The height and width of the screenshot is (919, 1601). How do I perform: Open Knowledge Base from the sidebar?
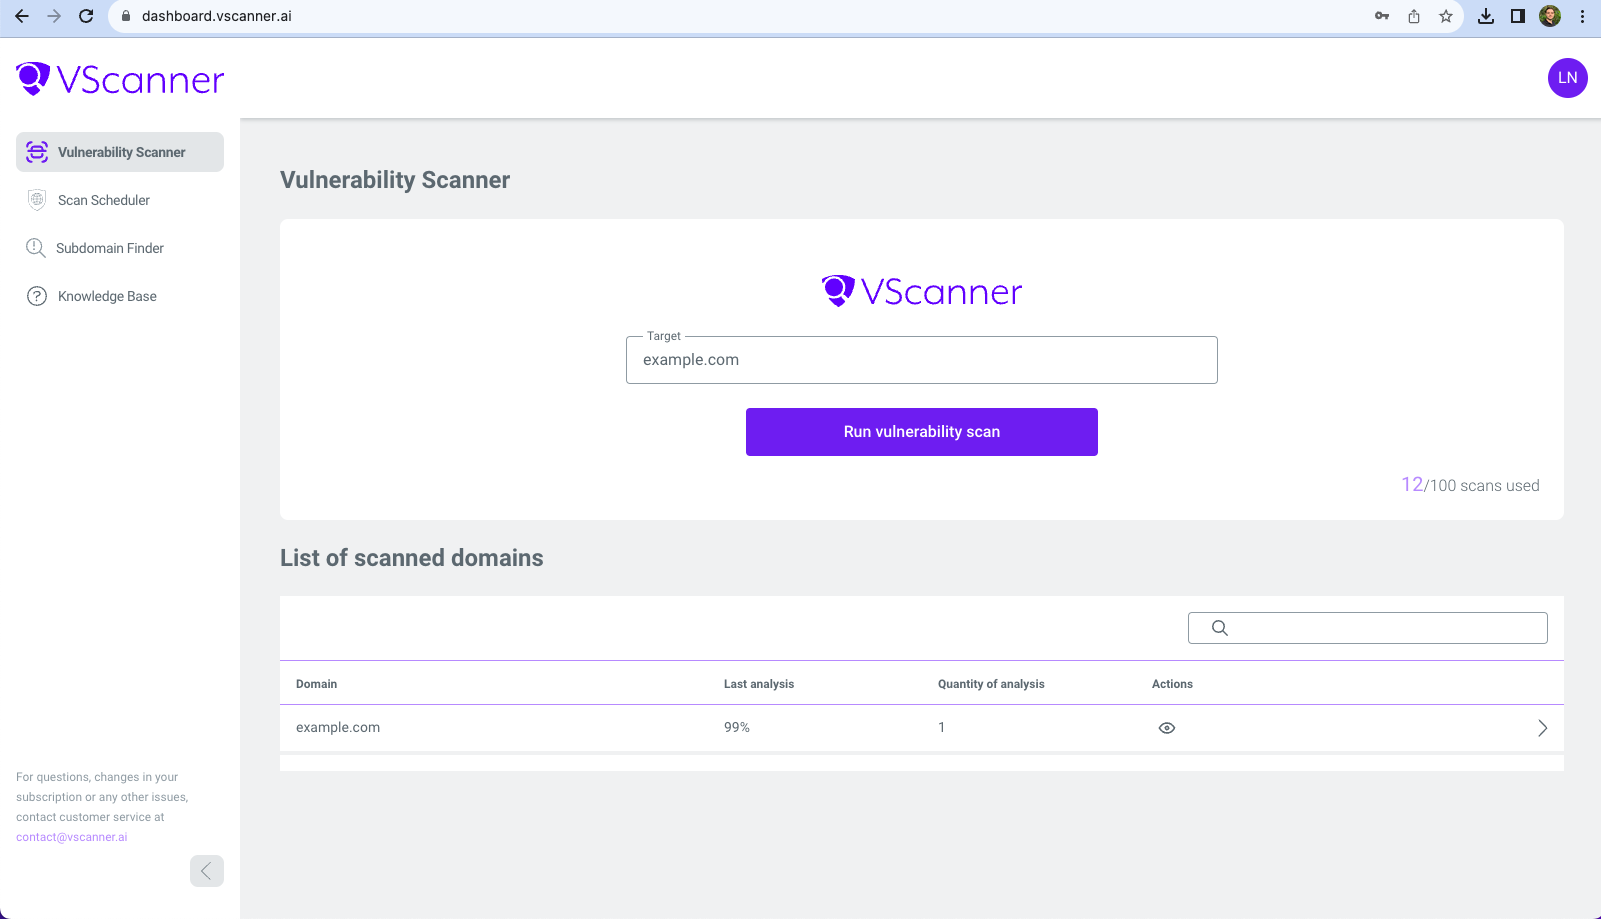107,296
